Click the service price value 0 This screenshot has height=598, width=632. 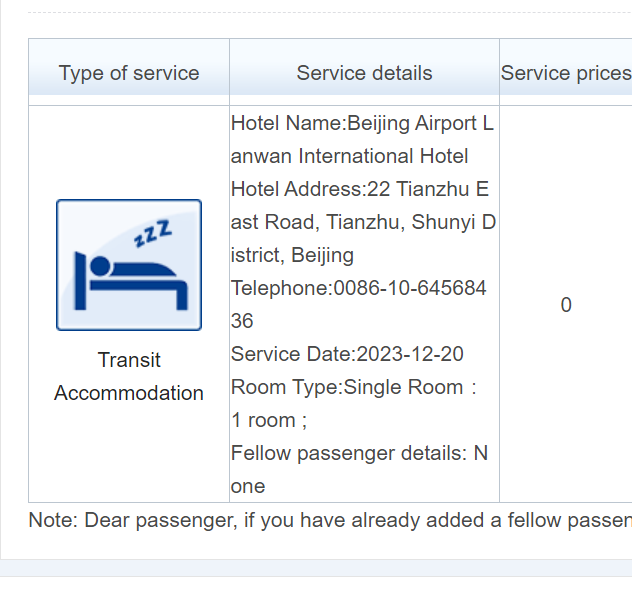[x=566, y=305]
